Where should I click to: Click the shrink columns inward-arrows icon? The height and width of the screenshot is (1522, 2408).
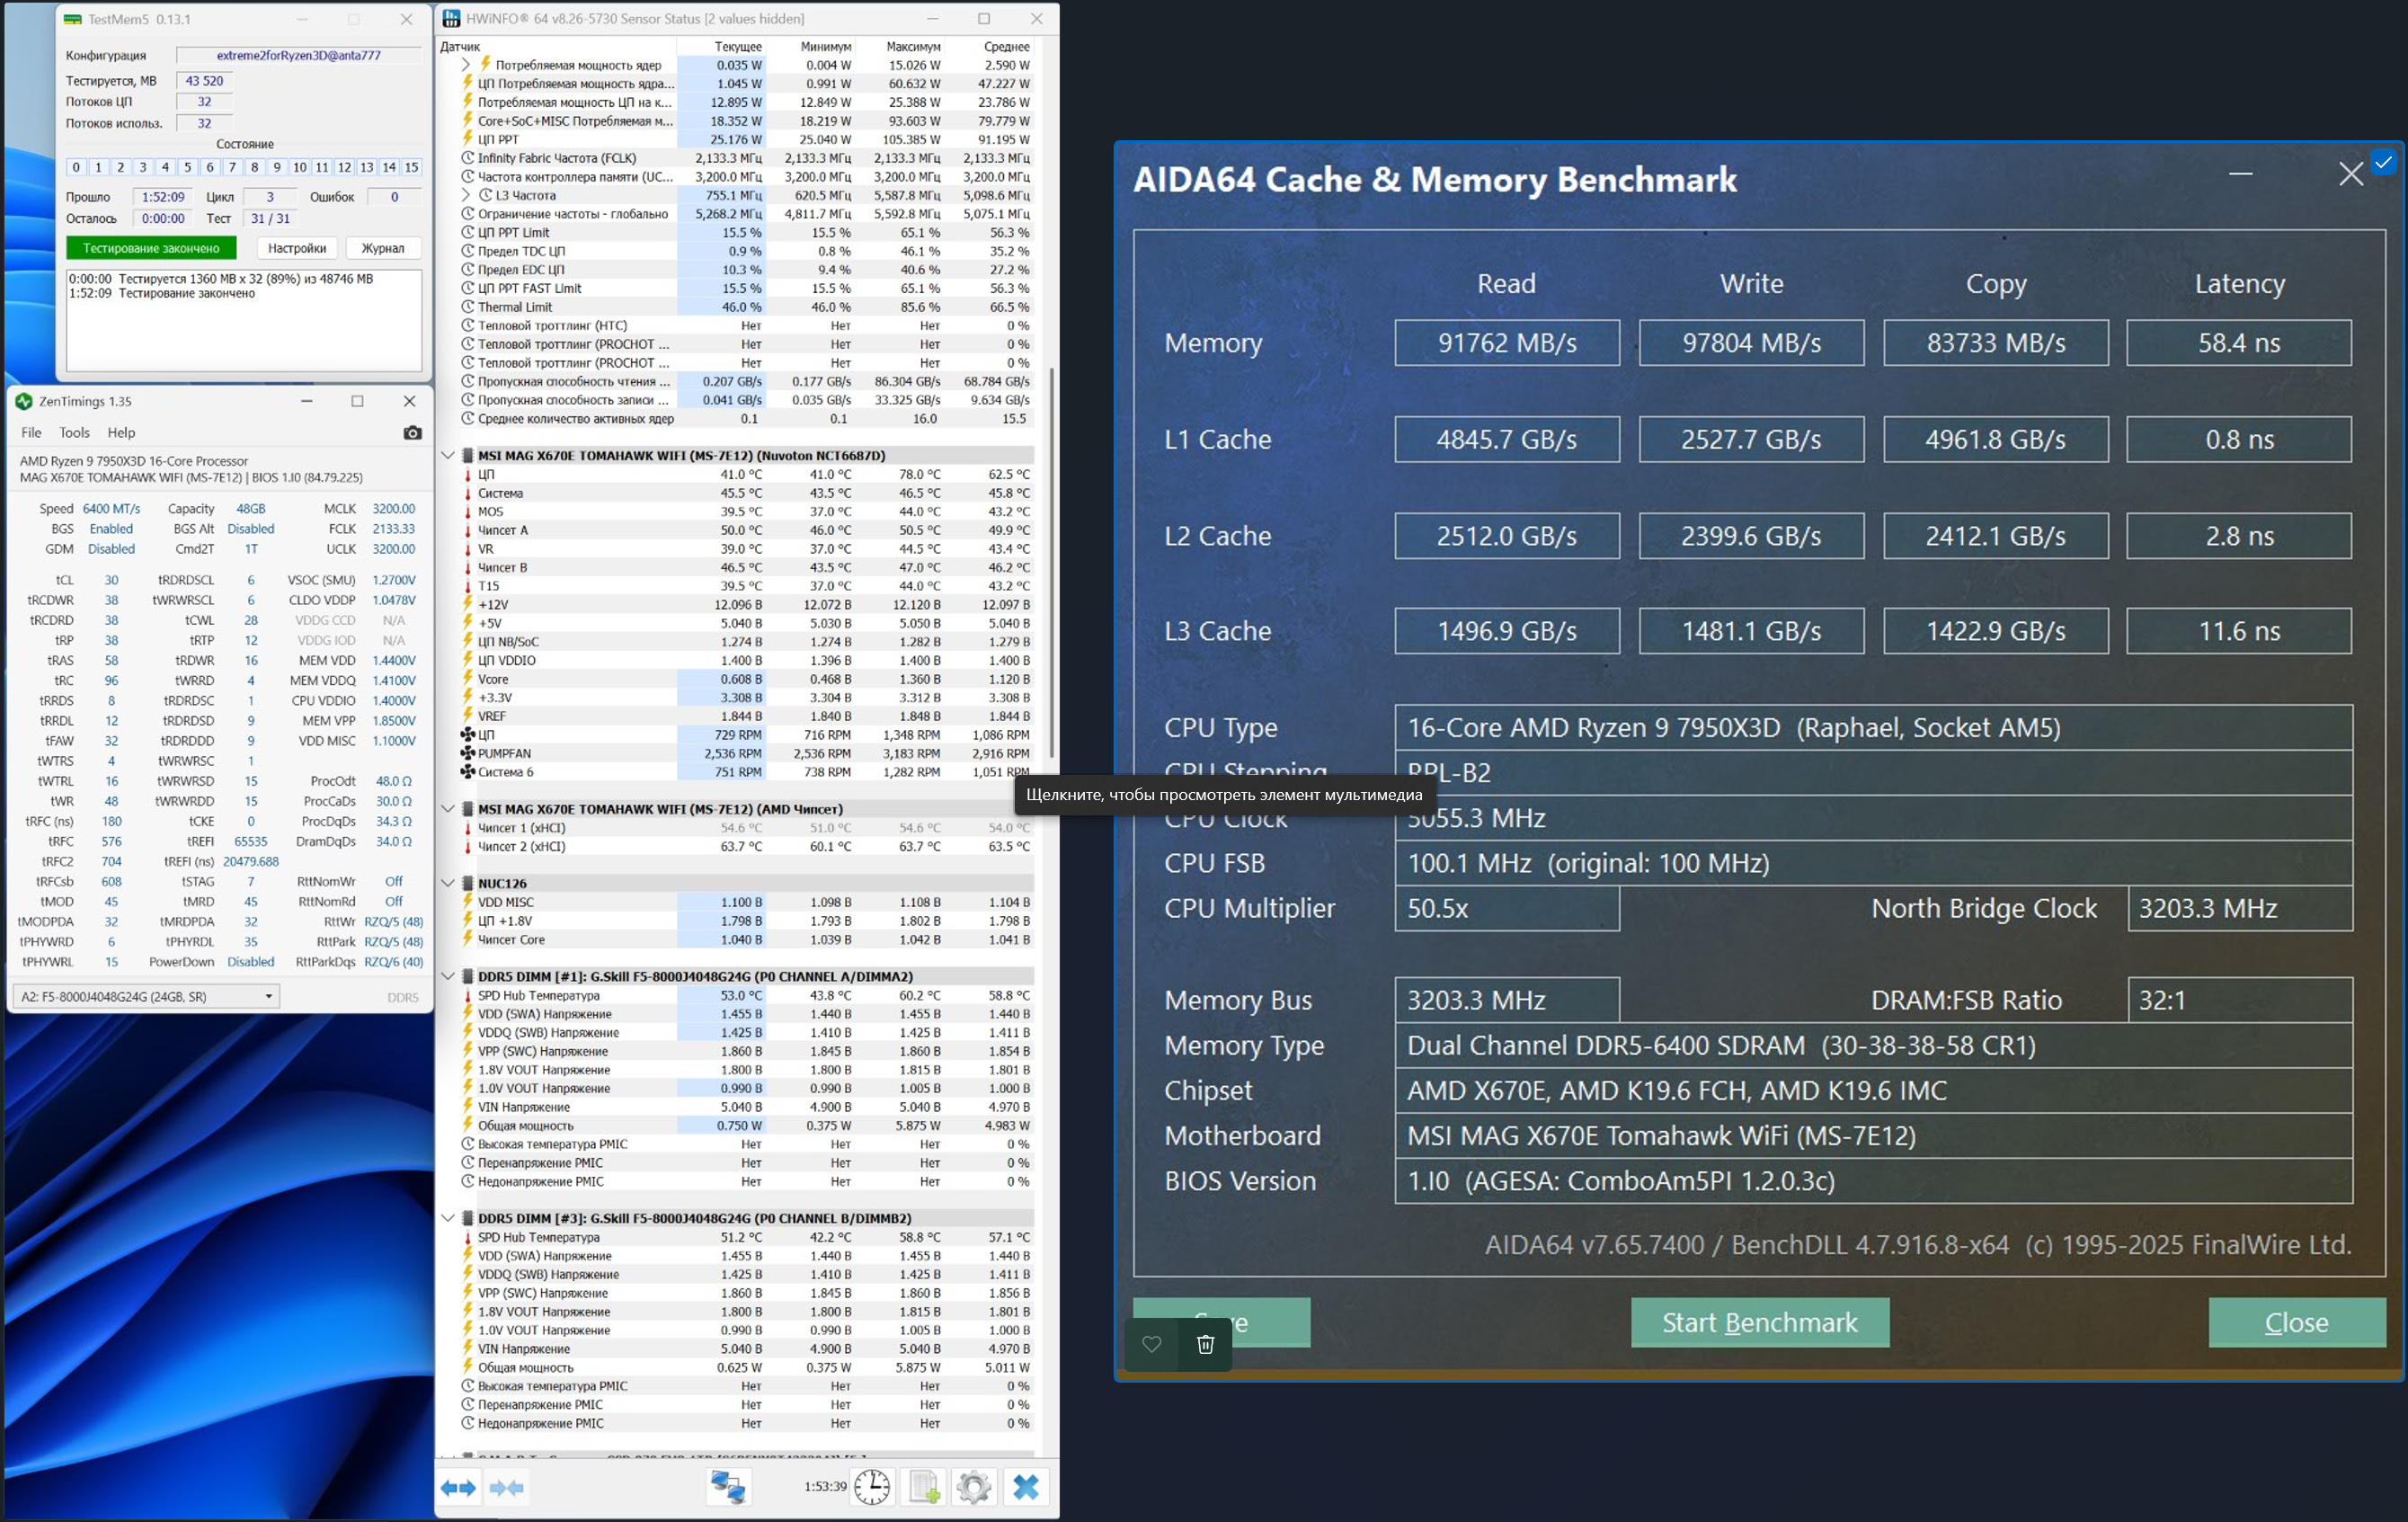506,1488
